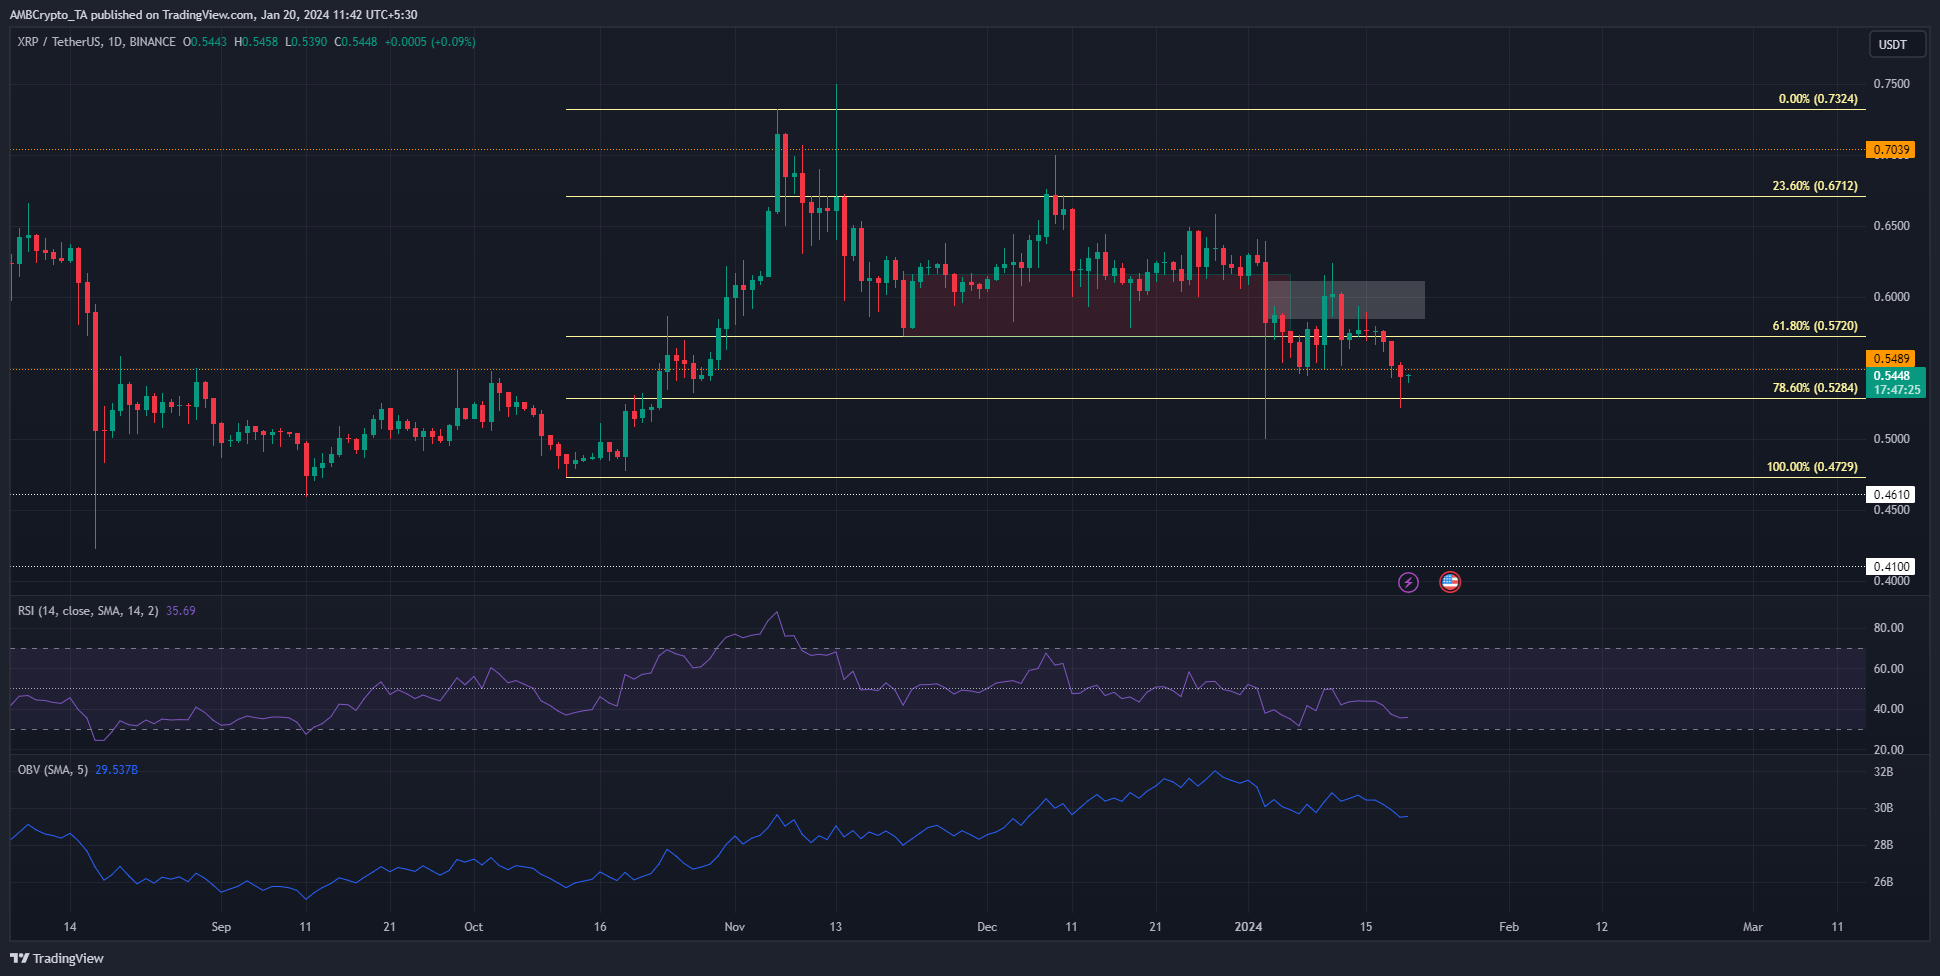
Task: Click the OBV indicator legend label
Action: (53, 770)
